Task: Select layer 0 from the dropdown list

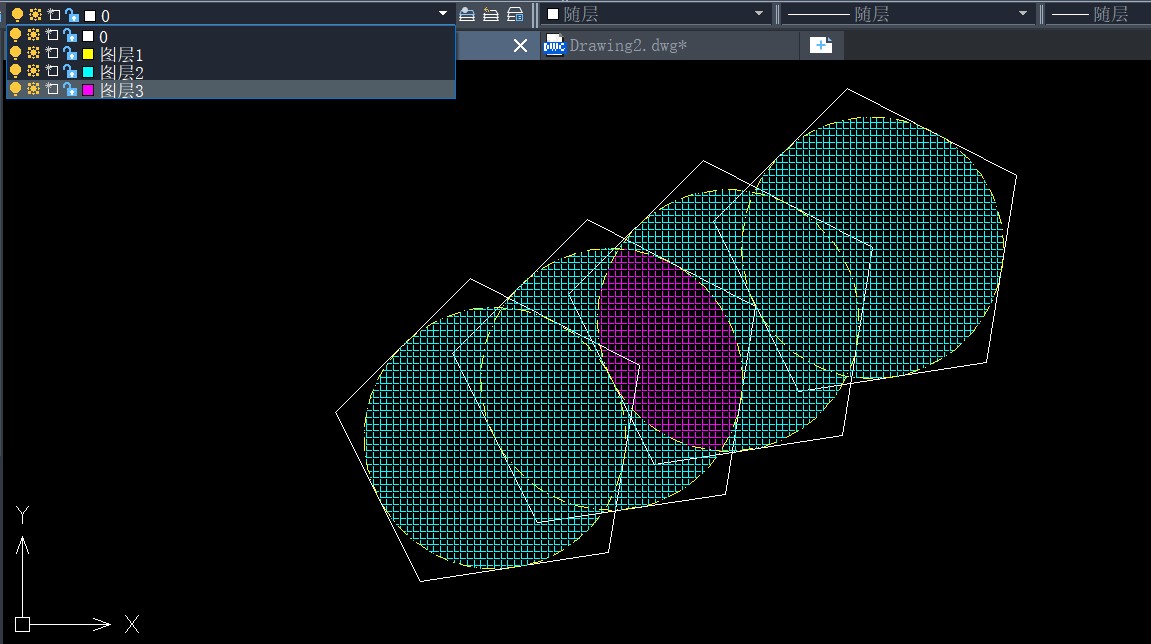Action: (x=231, y=35)
